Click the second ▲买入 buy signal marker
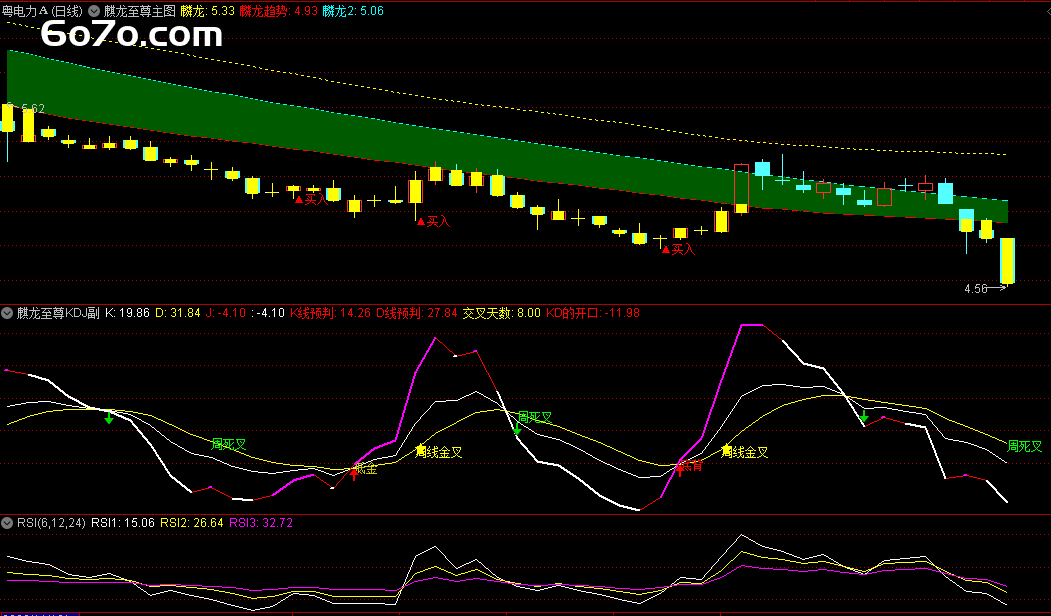Viewport: 1051px width, 616px height. point(434,221)
